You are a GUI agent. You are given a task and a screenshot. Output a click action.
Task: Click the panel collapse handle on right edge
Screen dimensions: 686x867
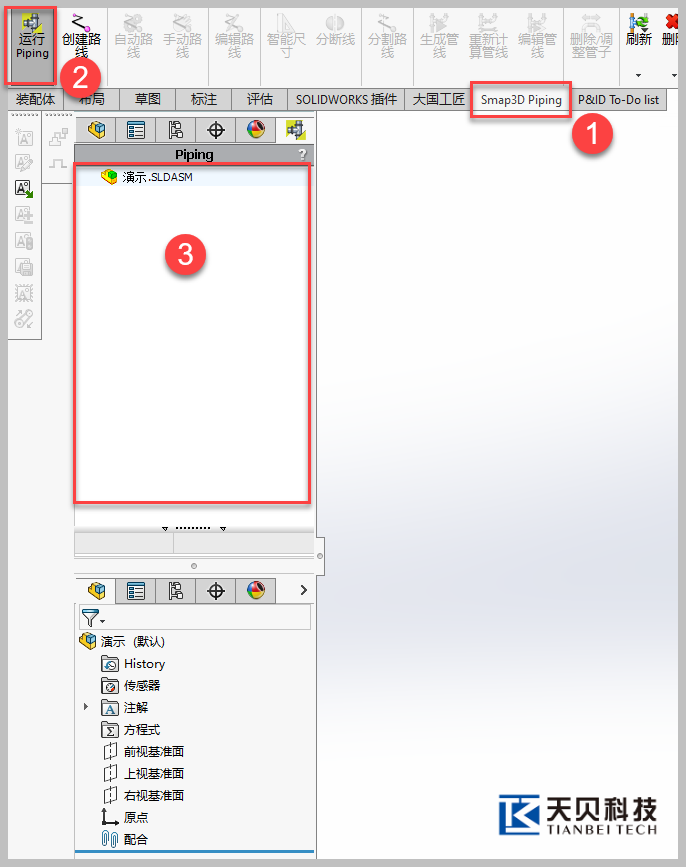pos(320,556)
